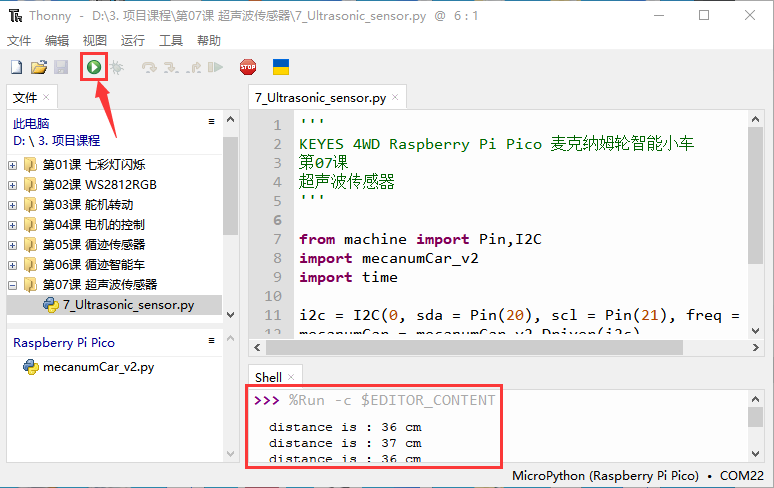Open a file using the folder icon
The image size is (774, 488).
(39, 67)
